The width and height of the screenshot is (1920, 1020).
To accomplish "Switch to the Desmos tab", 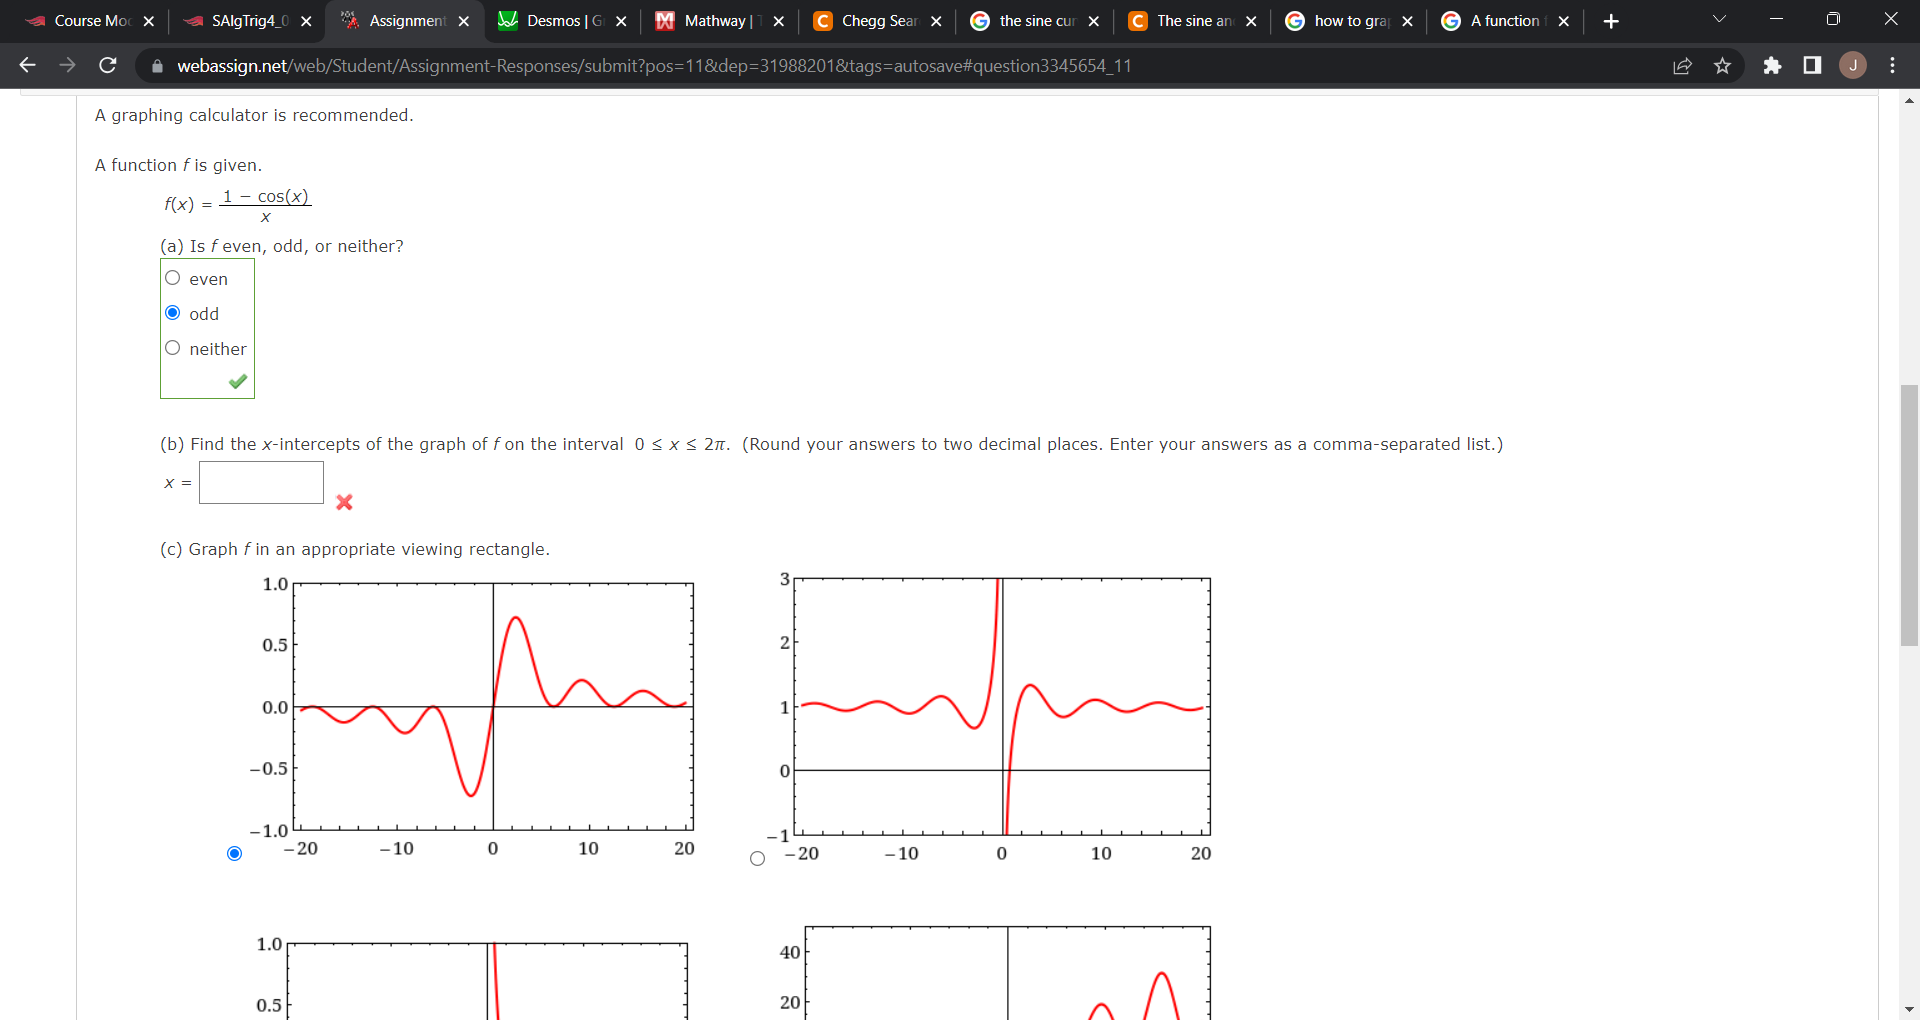I will [560, 20].
